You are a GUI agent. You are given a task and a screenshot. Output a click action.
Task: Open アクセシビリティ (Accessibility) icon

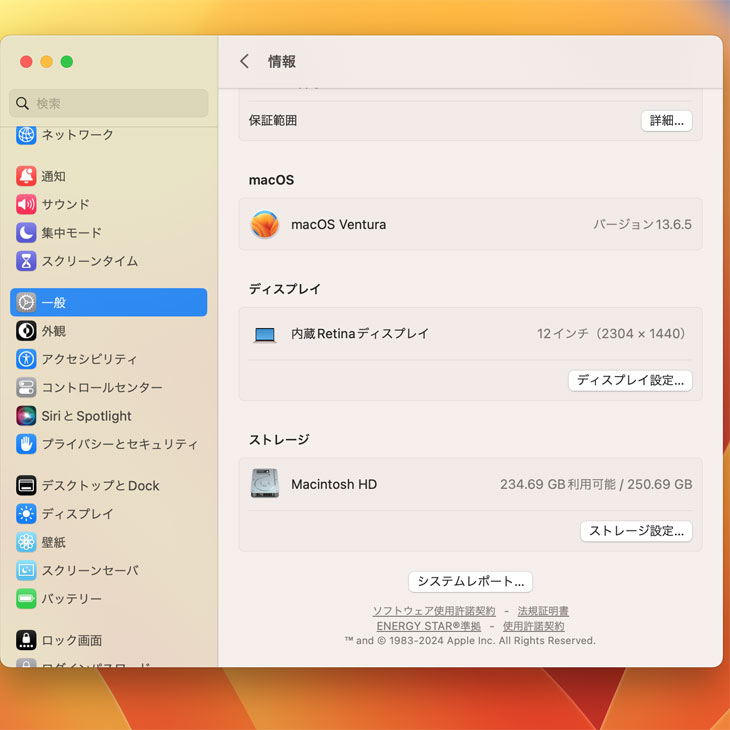point(26,359)
